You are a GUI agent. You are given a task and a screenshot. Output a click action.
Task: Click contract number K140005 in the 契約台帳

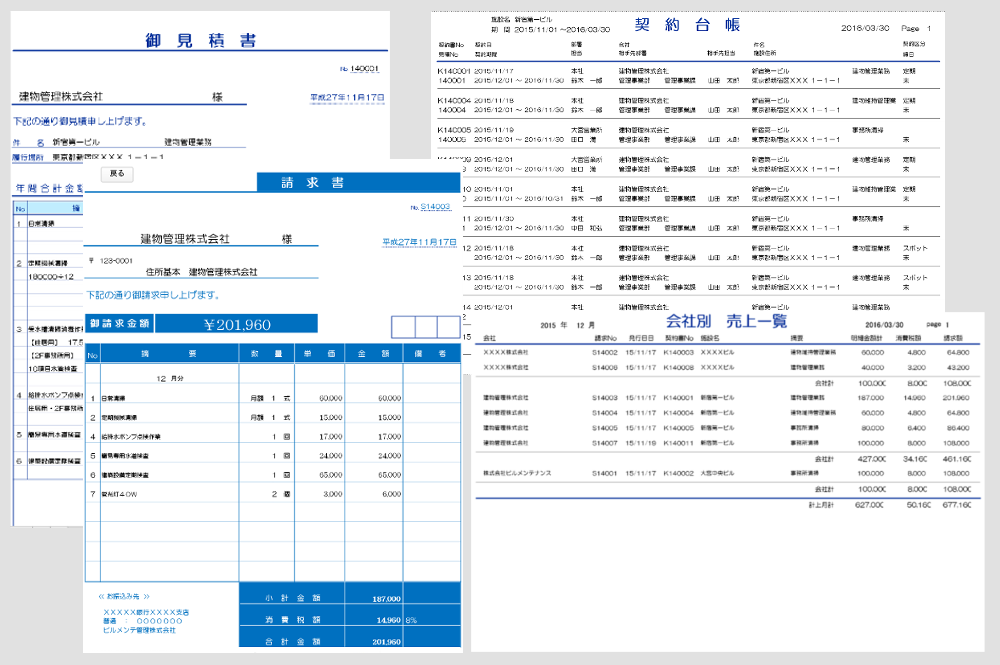[454, 130]
